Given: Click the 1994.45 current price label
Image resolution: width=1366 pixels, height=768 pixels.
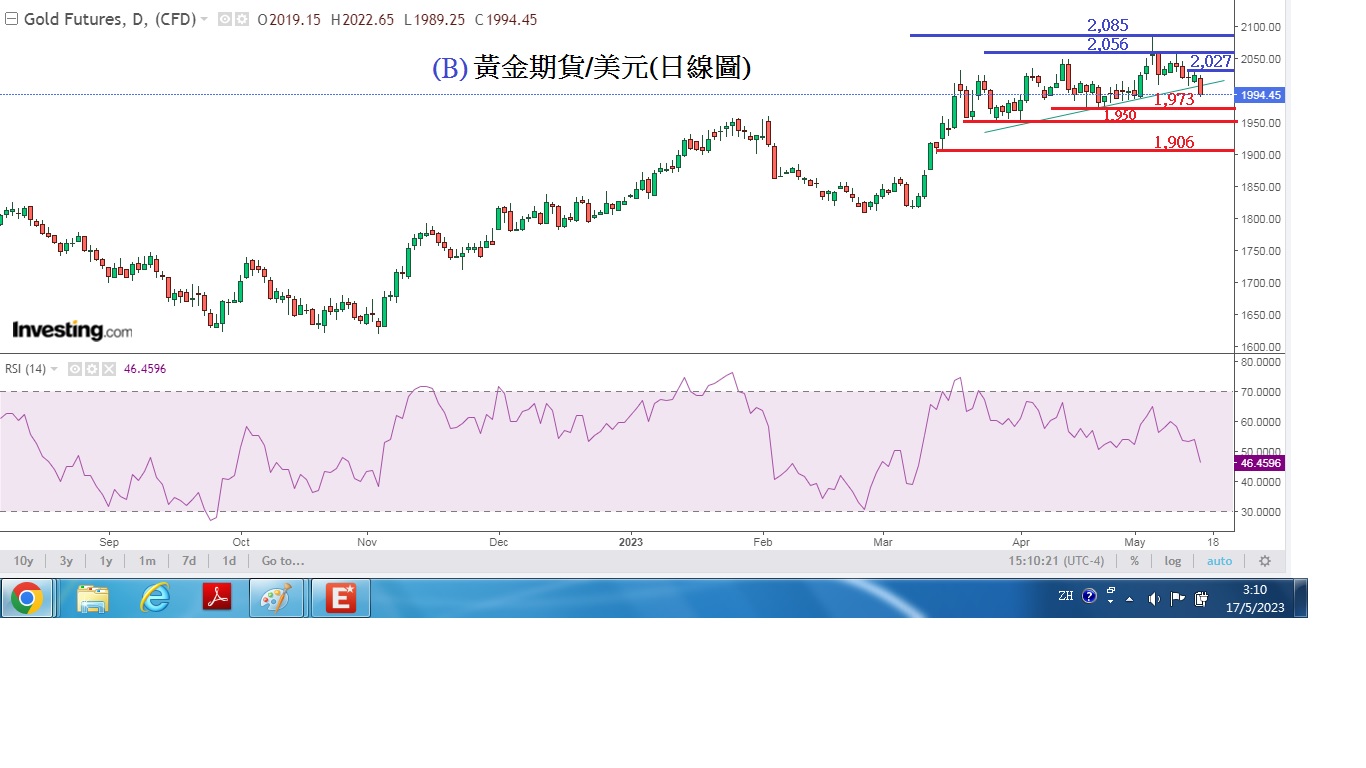Looking at the screenshot, I should tap(1259, 95).
